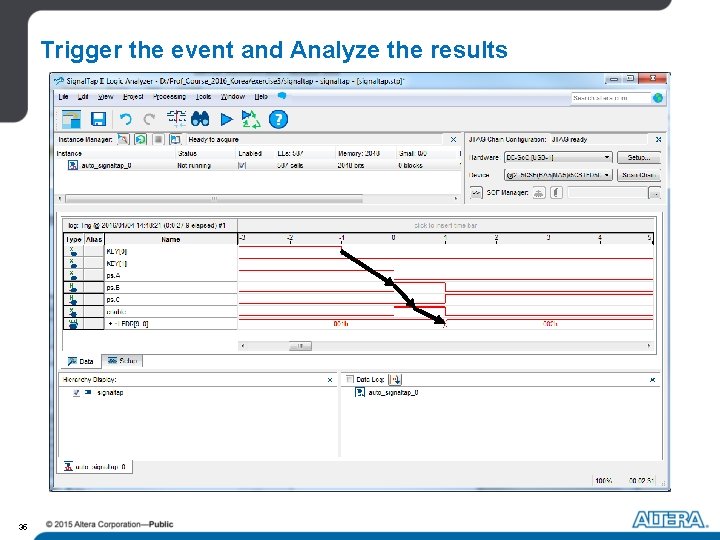Toggle the Data Log checkbox
The width and height of the screenshot is (720, 540).
pyautogui.click(x=349, y=379)
